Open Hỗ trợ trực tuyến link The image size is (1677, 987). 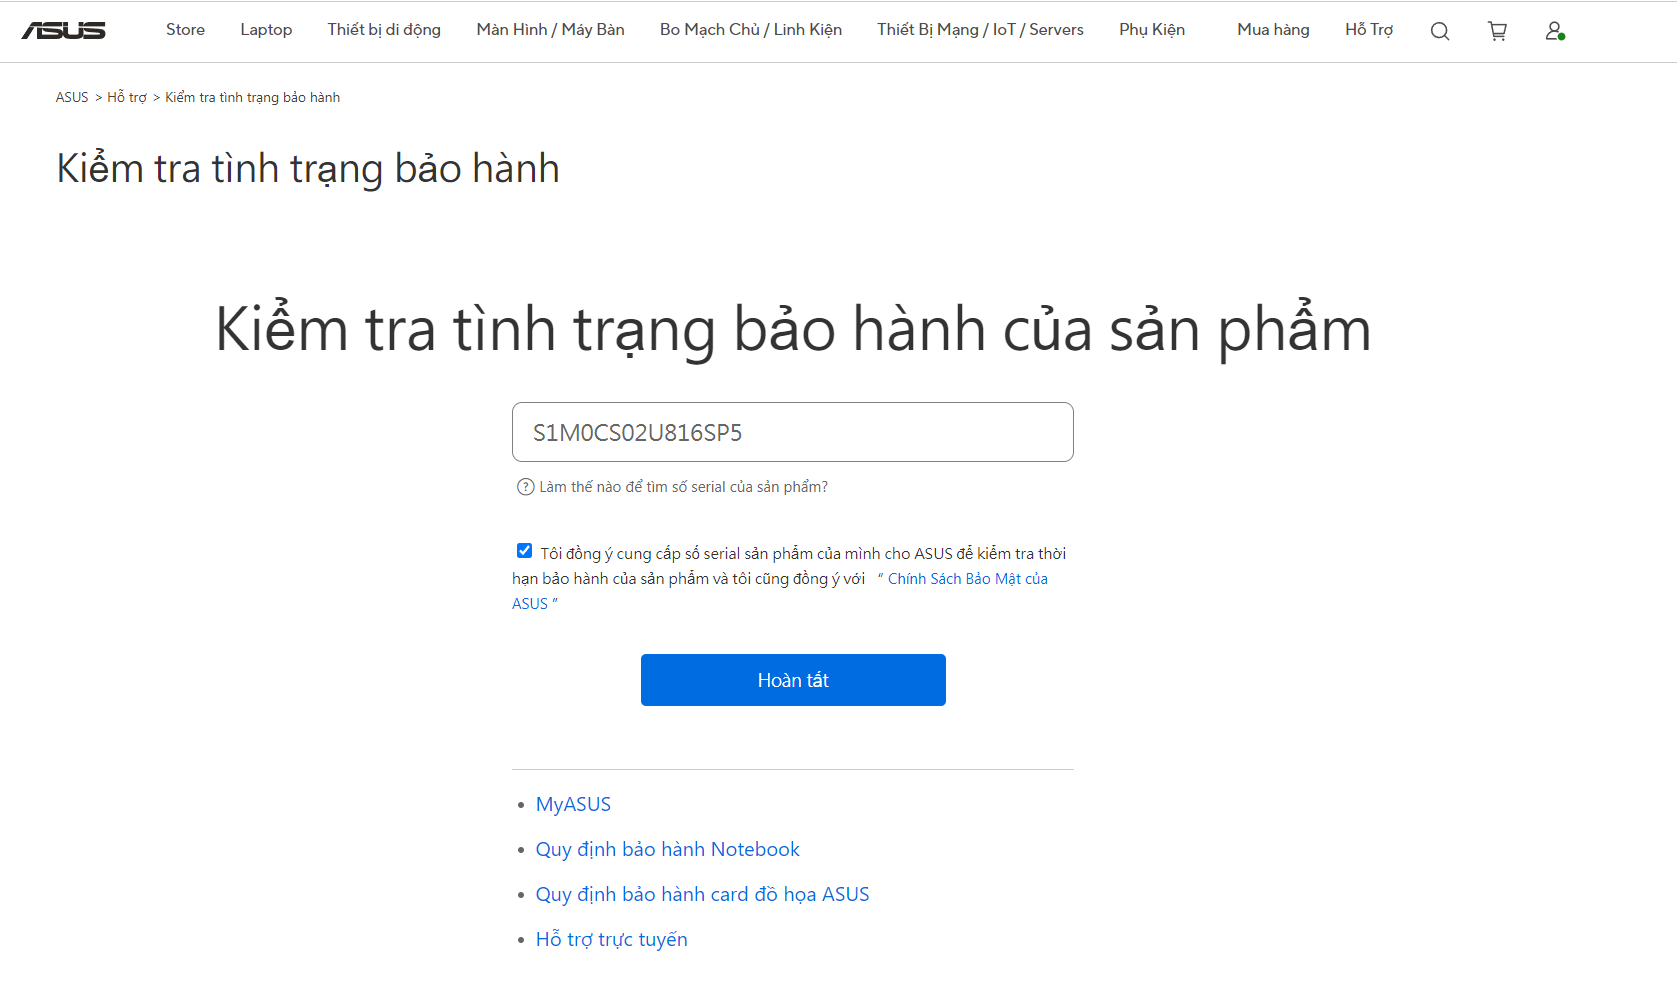(611, 939)
